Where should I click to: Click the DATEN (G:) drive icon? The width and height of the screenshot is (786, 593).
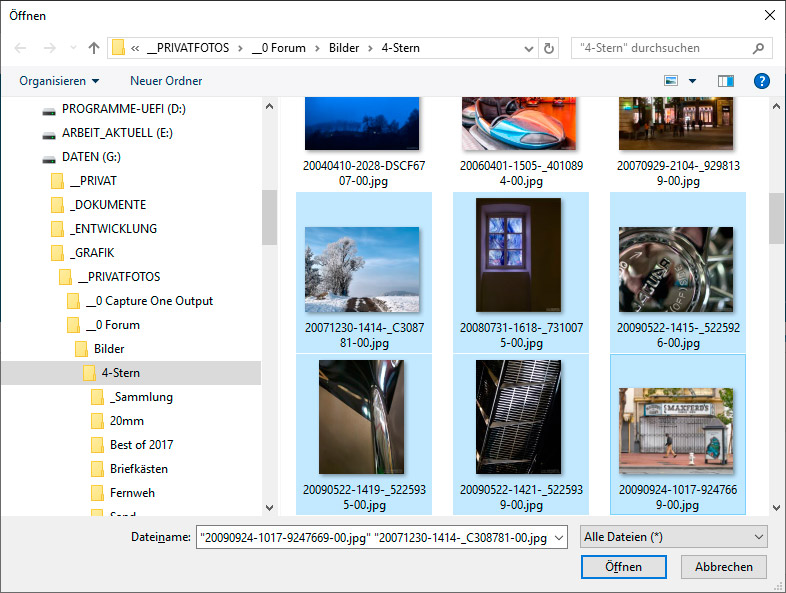[49, 159]
